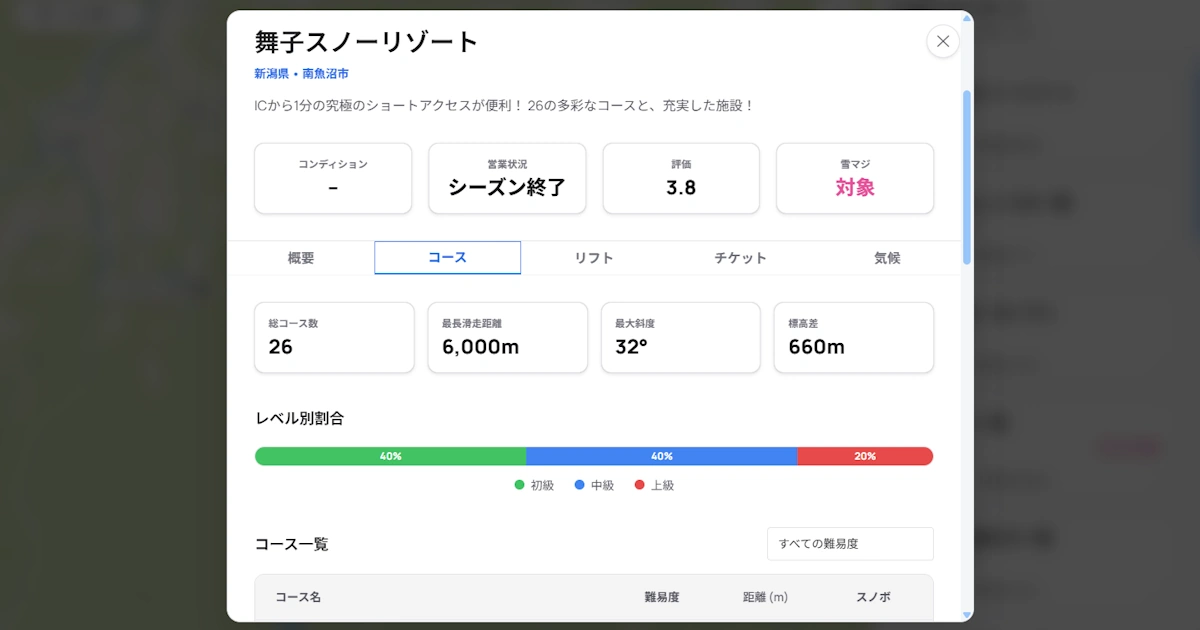
Task: Click the 距離 (m) column header
Action: pos(765,597)
